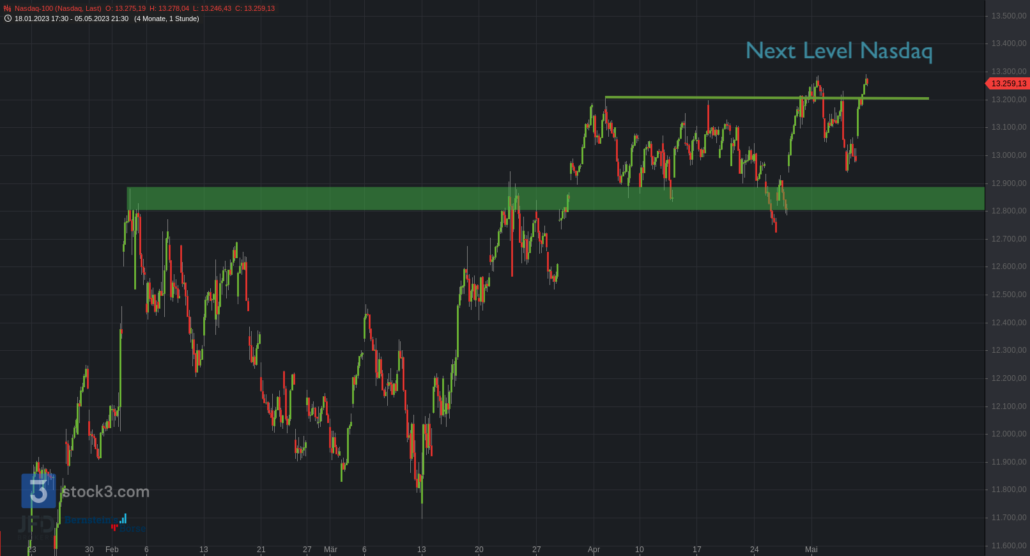Click the 30 date label on time axis
The width and height of the screenshot is (1030, 556).
pos(89,549)
